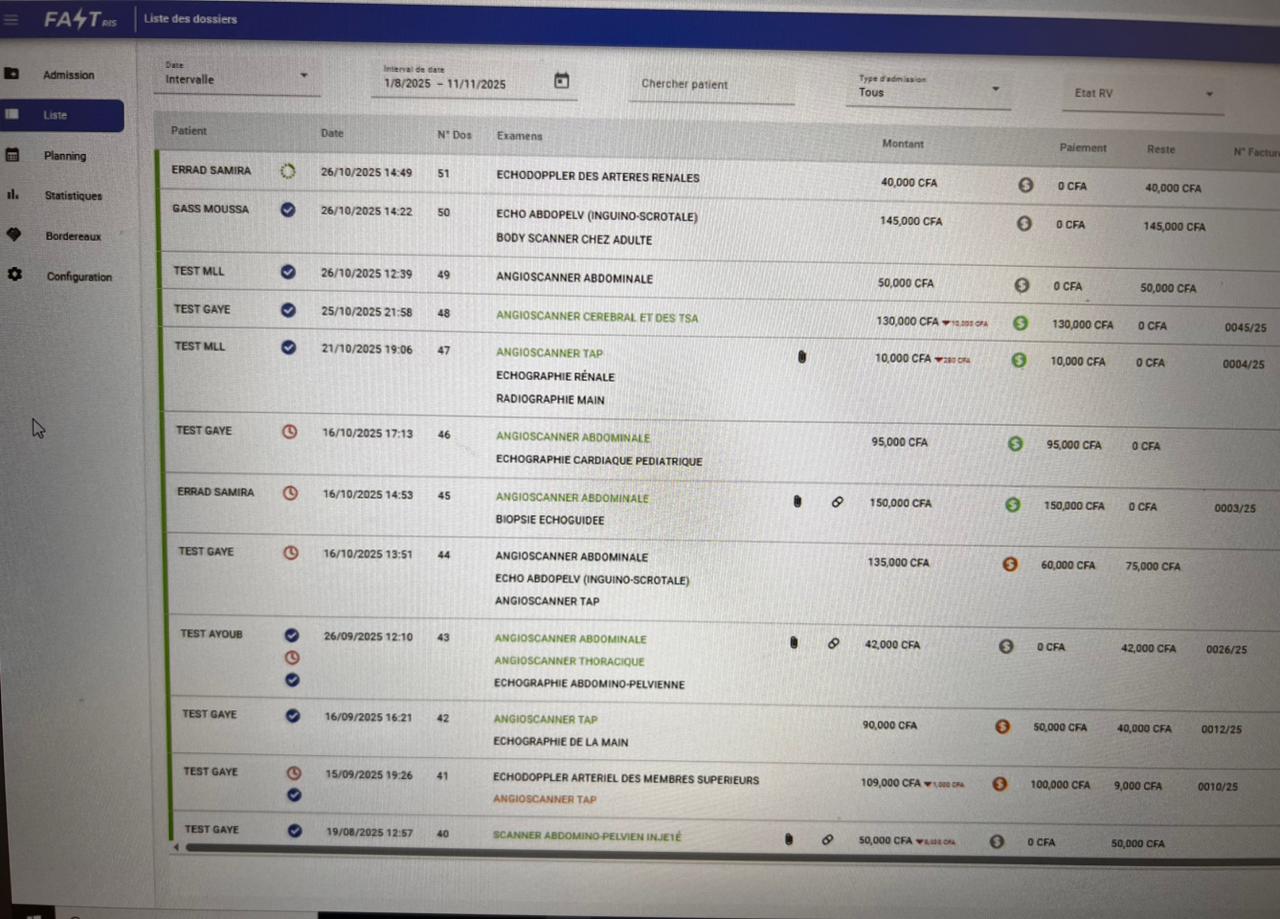Screen dimensions: 1280x919
Task: Open the Configuration settings page
Action: coord(79,277)
